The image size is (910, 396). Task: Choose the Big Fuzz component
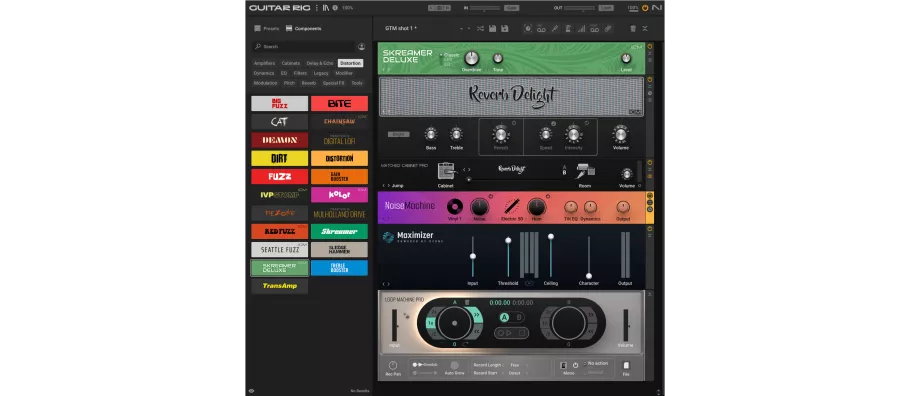coord(280,103)
